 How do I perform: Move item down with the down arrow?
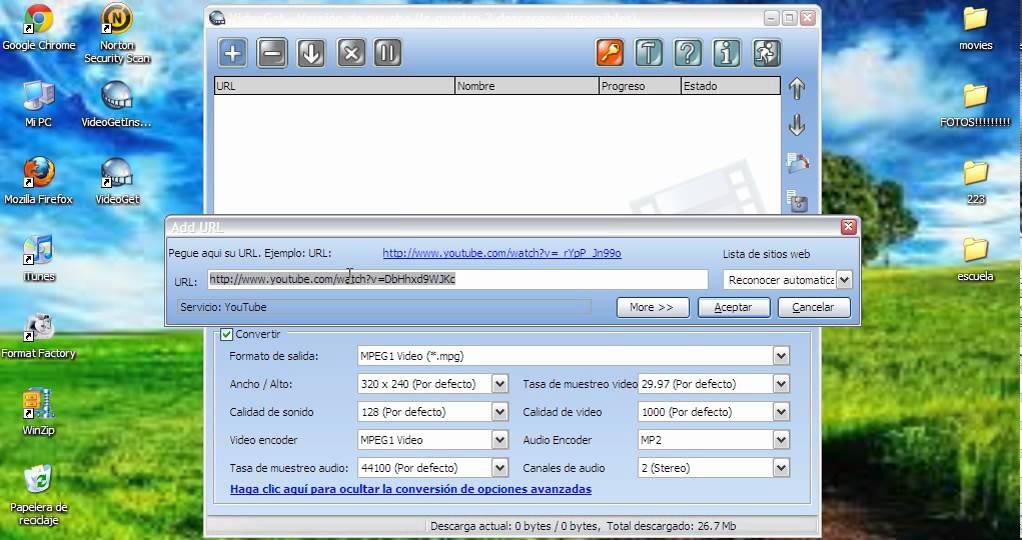(x=796, y=125)
